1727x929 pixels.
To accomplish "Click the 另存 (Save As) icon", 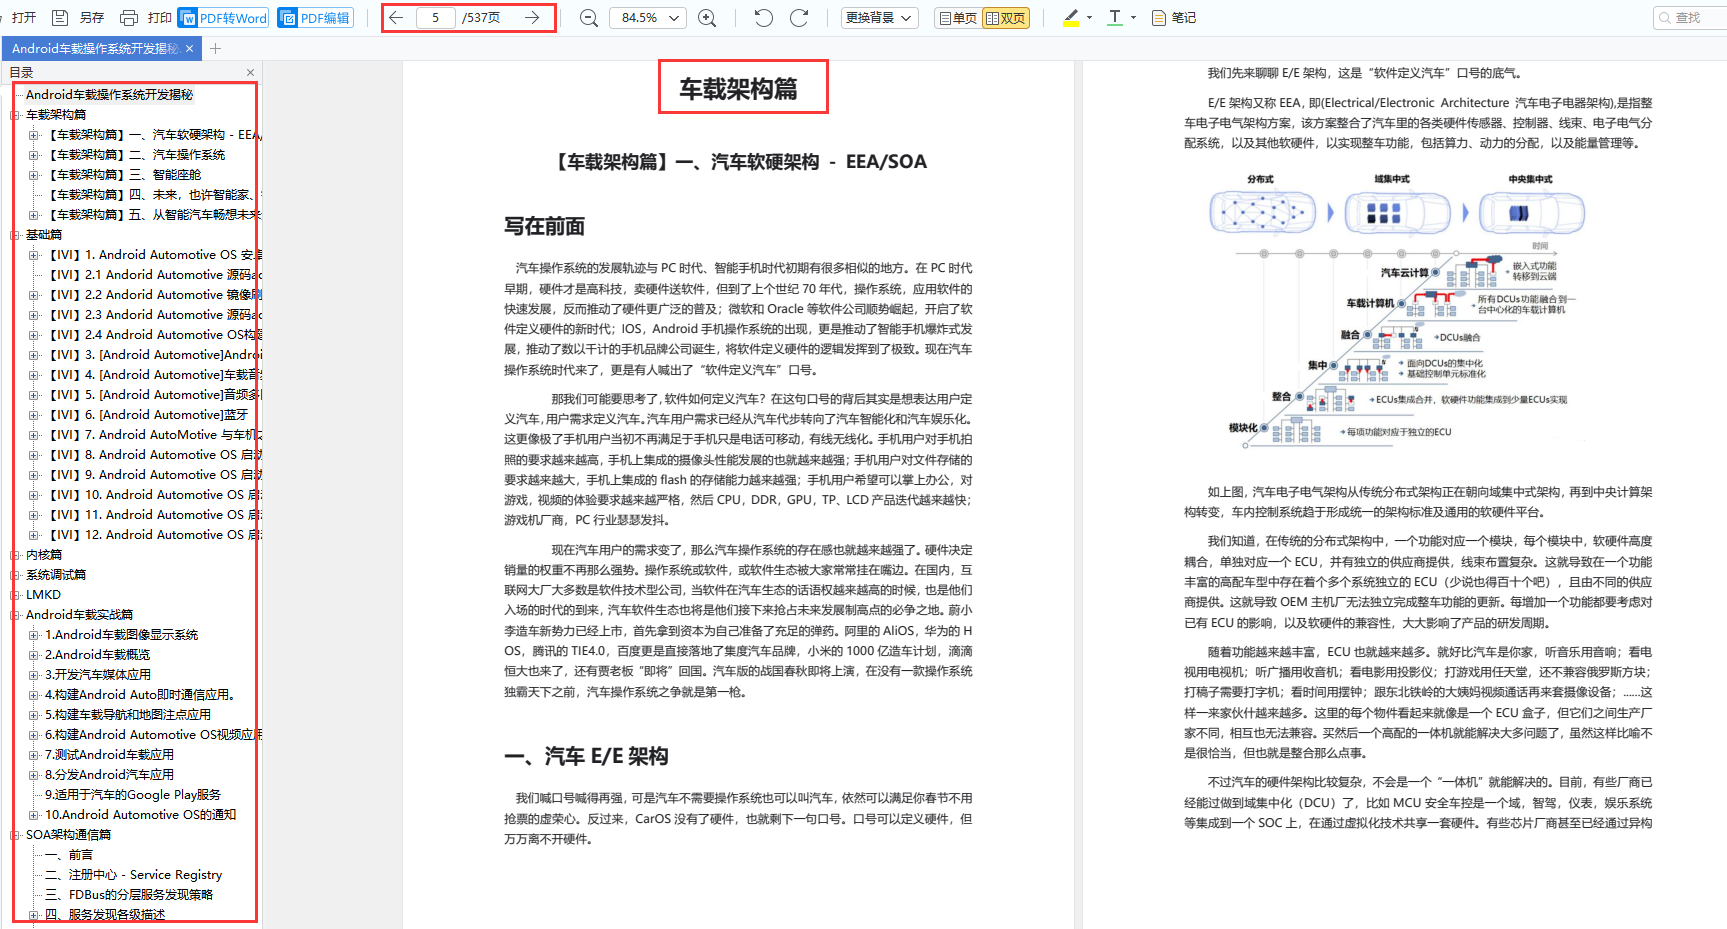I will (x=60, y=18).
